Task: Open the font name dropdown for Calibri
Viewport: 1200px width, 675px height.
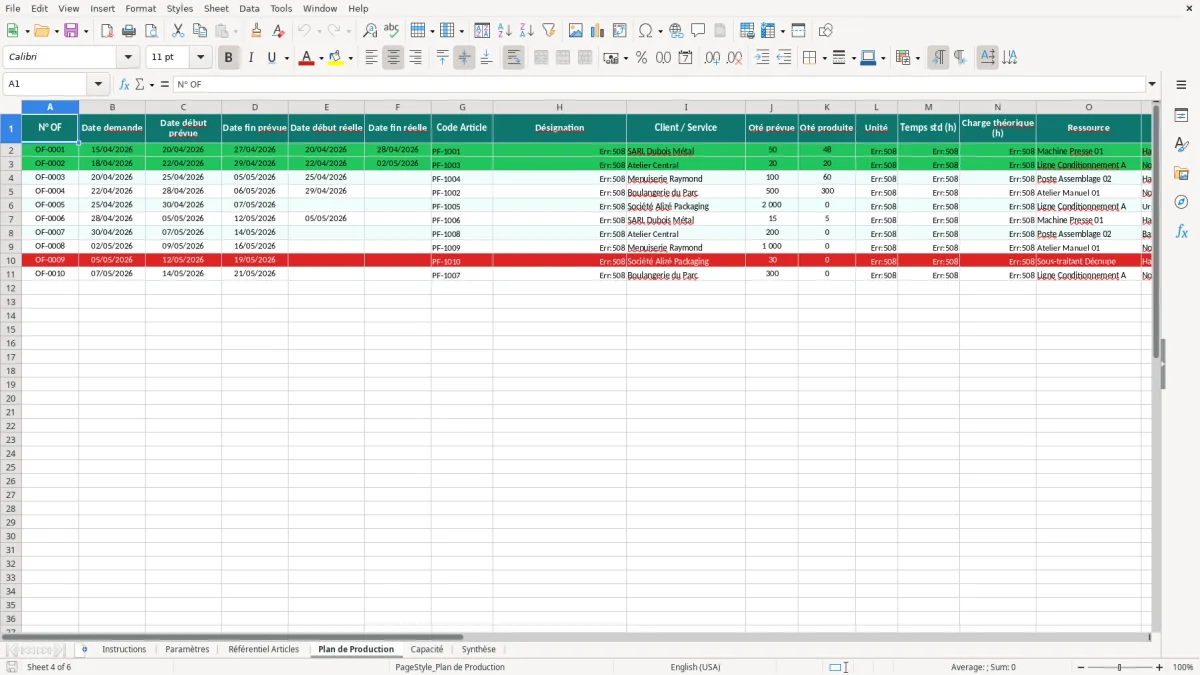Action: point(128,58)
